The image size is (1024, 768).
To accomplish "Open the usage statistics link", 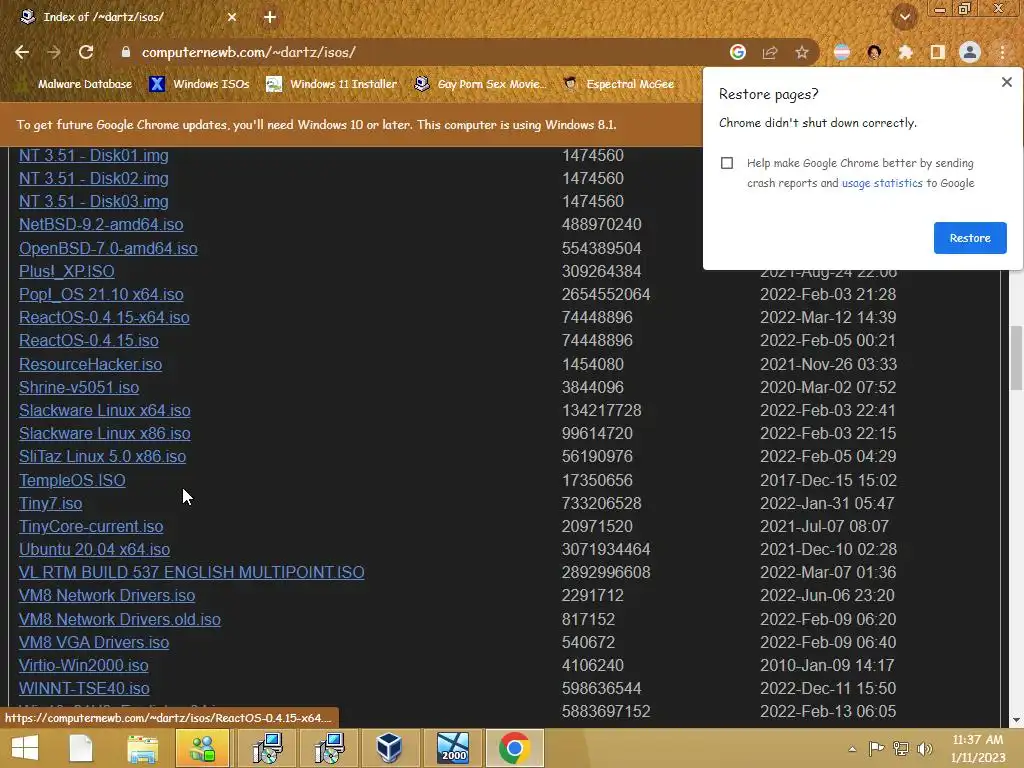I will 882,184.
